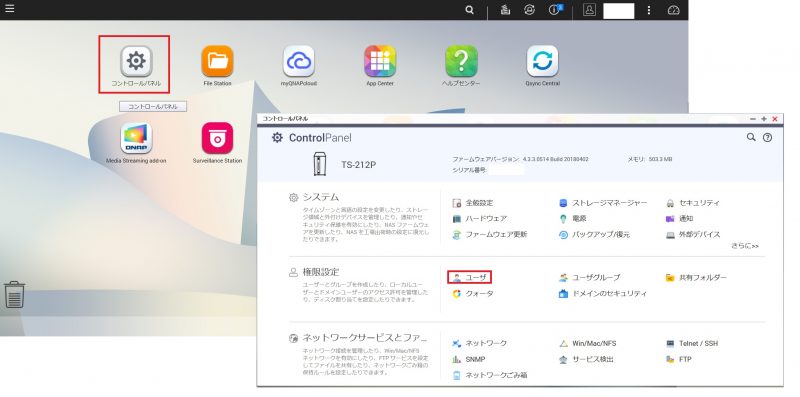Click the username field in top bar
Image resolution: width=800 pixels, height=397 pixels.
point(619,10)
